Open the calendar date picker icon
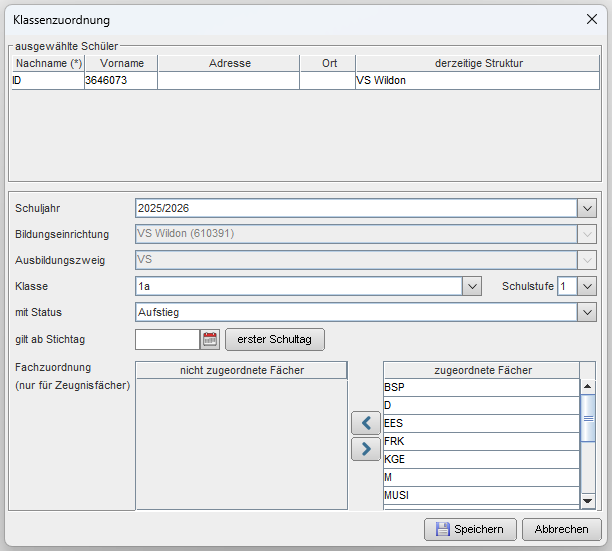The image size is (612, 551). (210, 339)
